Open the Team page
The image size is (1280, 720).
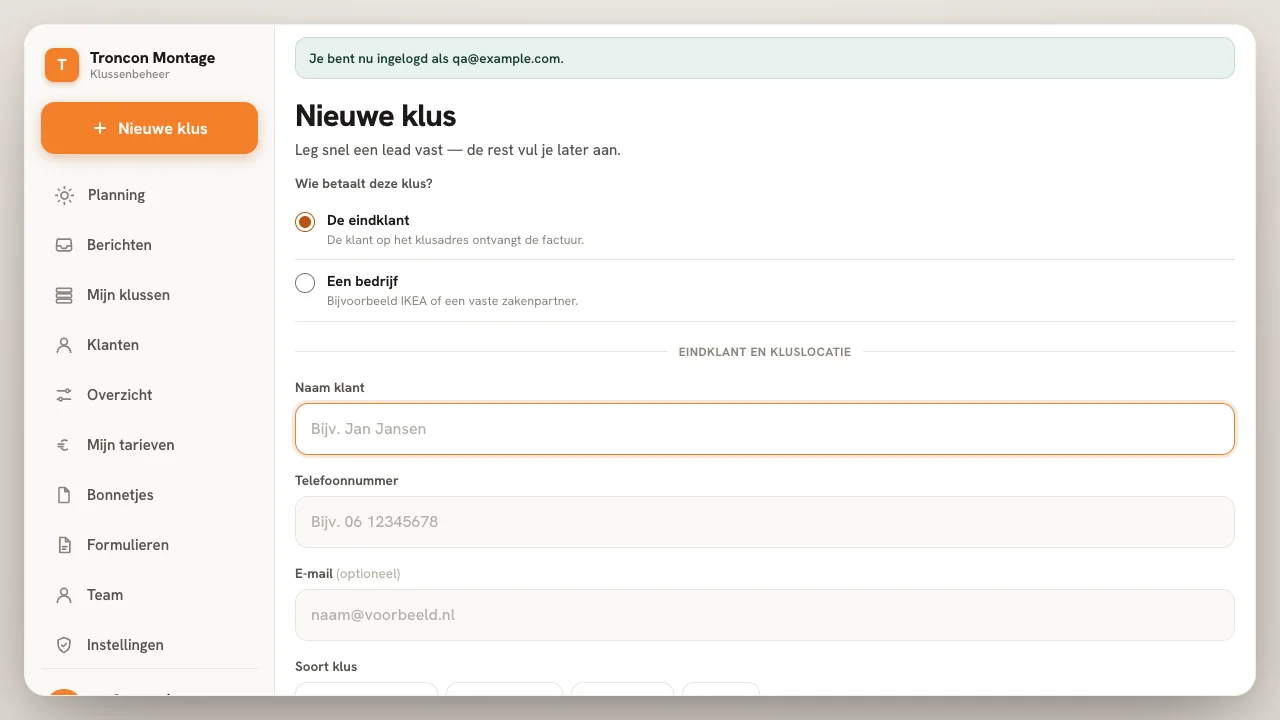[x=149, y=595]
